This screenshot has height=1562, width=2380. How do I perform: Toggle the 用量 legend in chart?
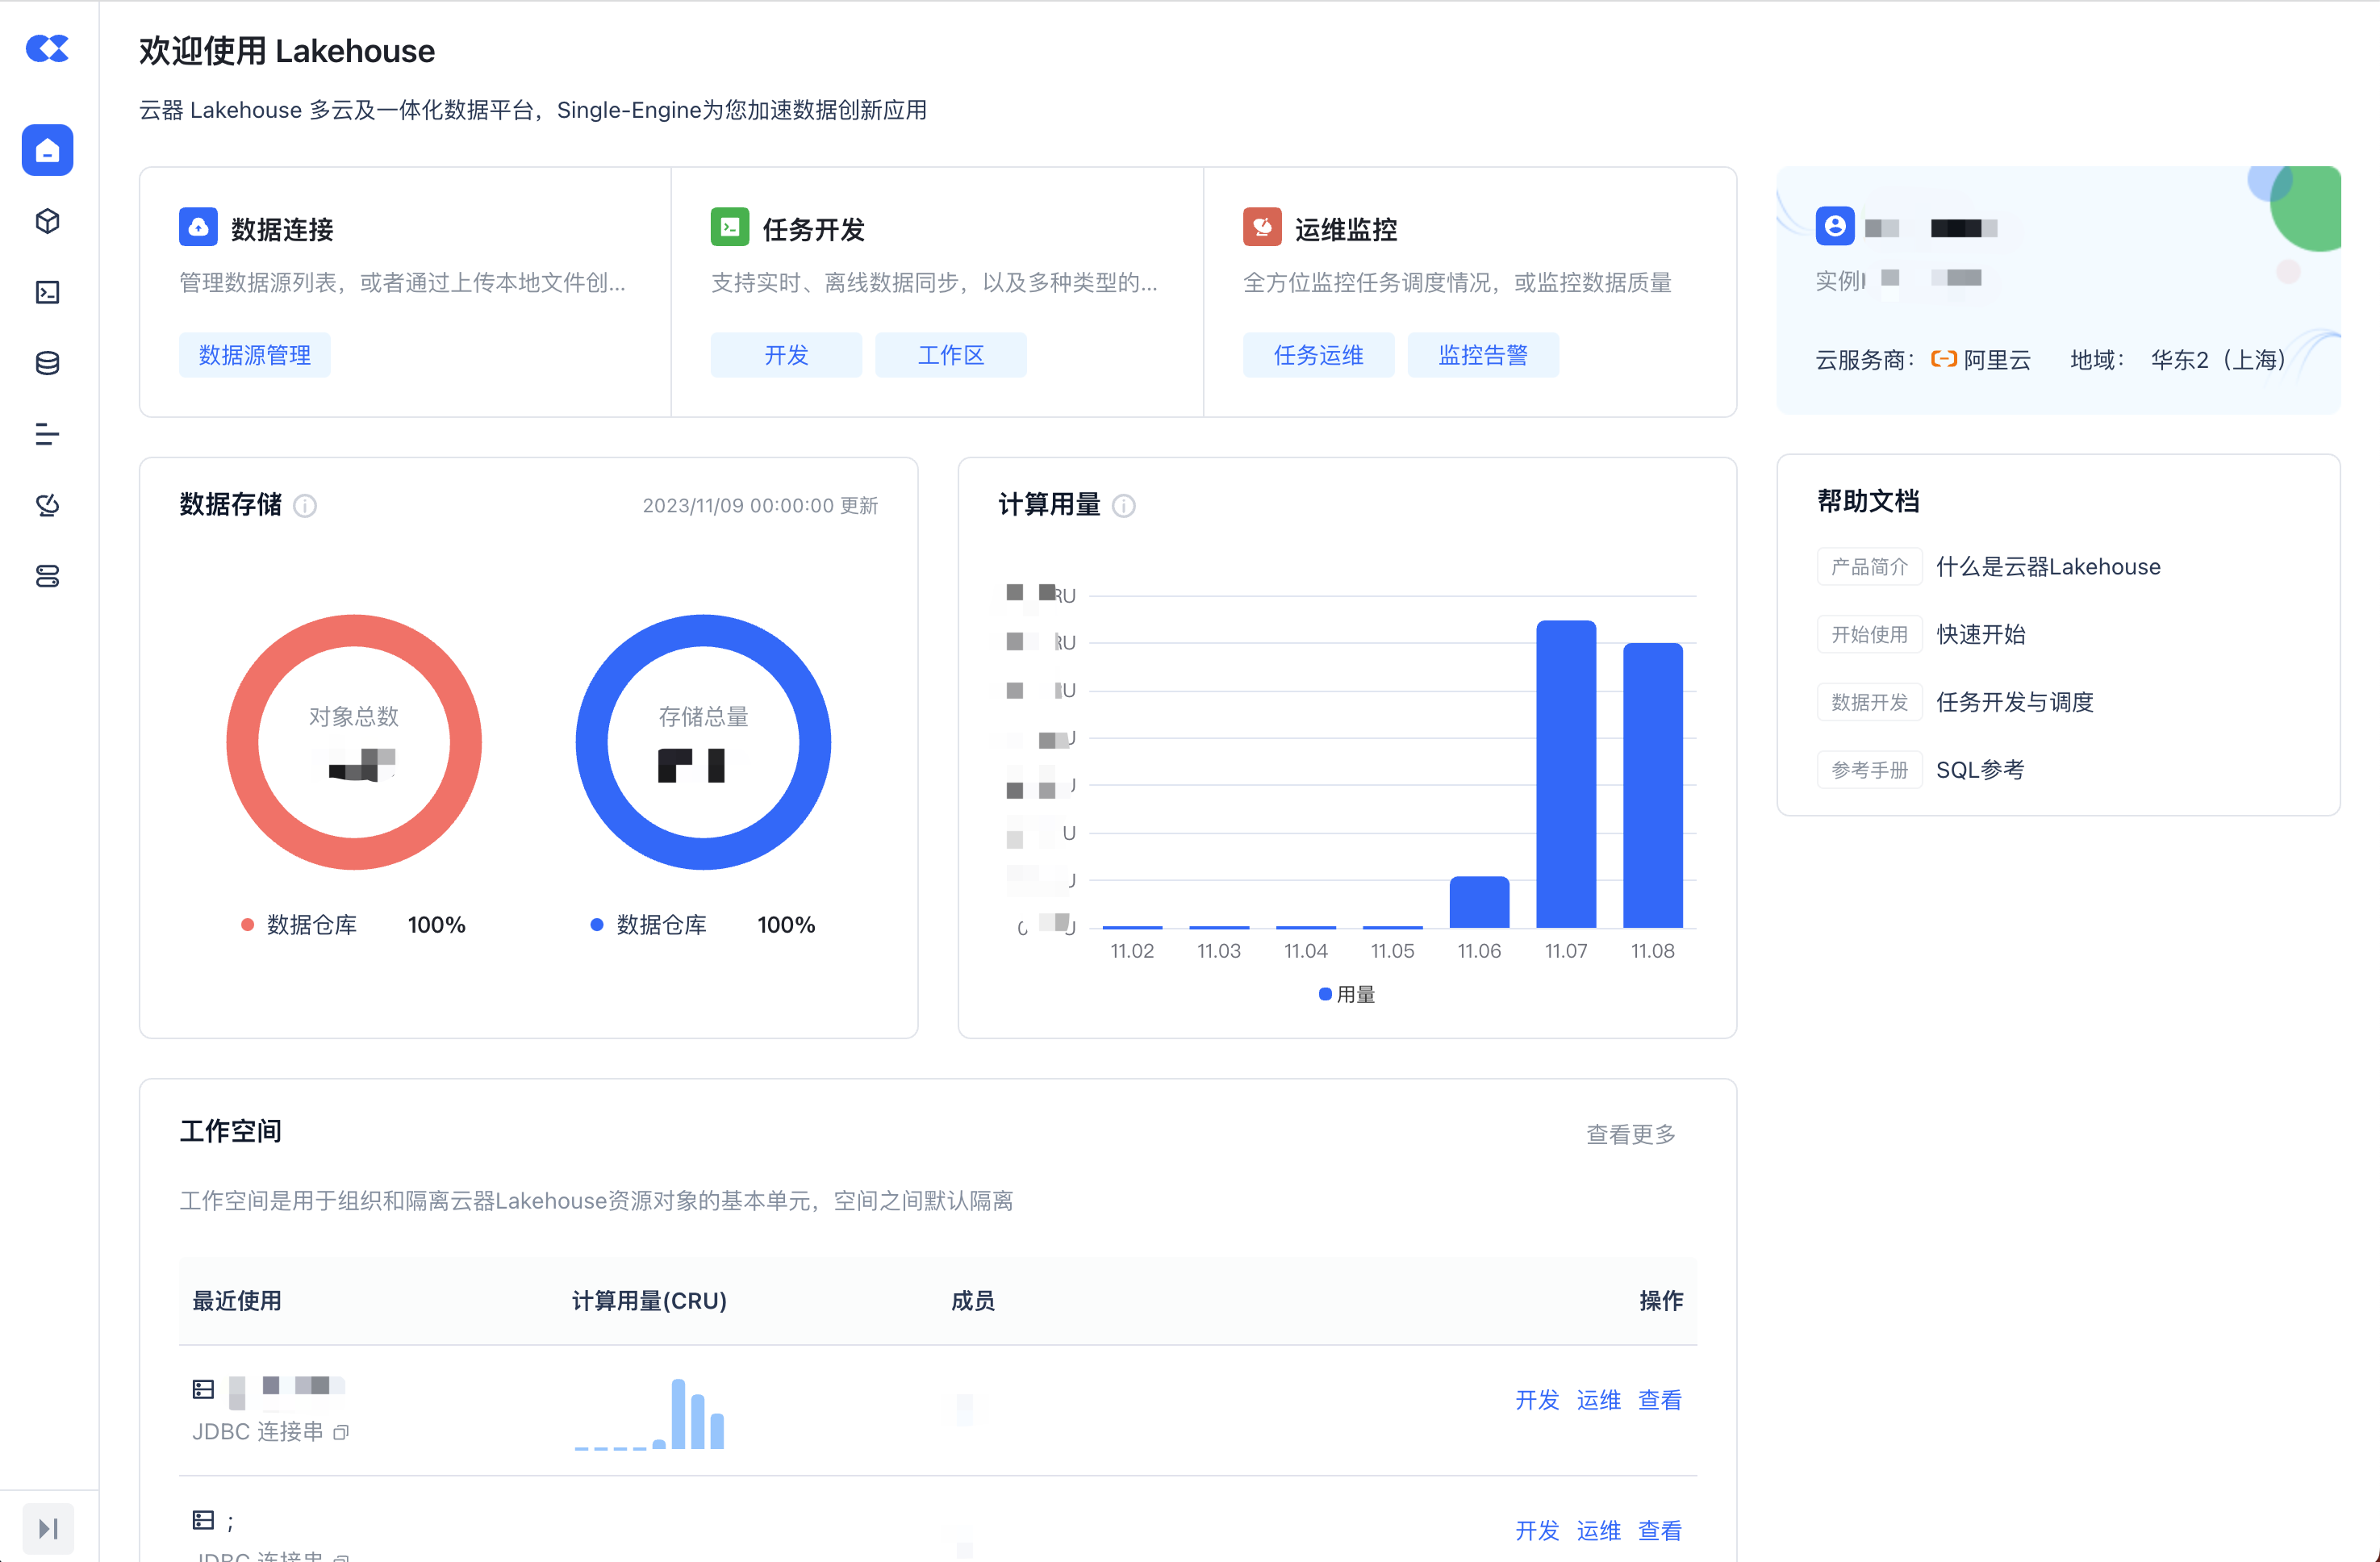(1346, 994)
